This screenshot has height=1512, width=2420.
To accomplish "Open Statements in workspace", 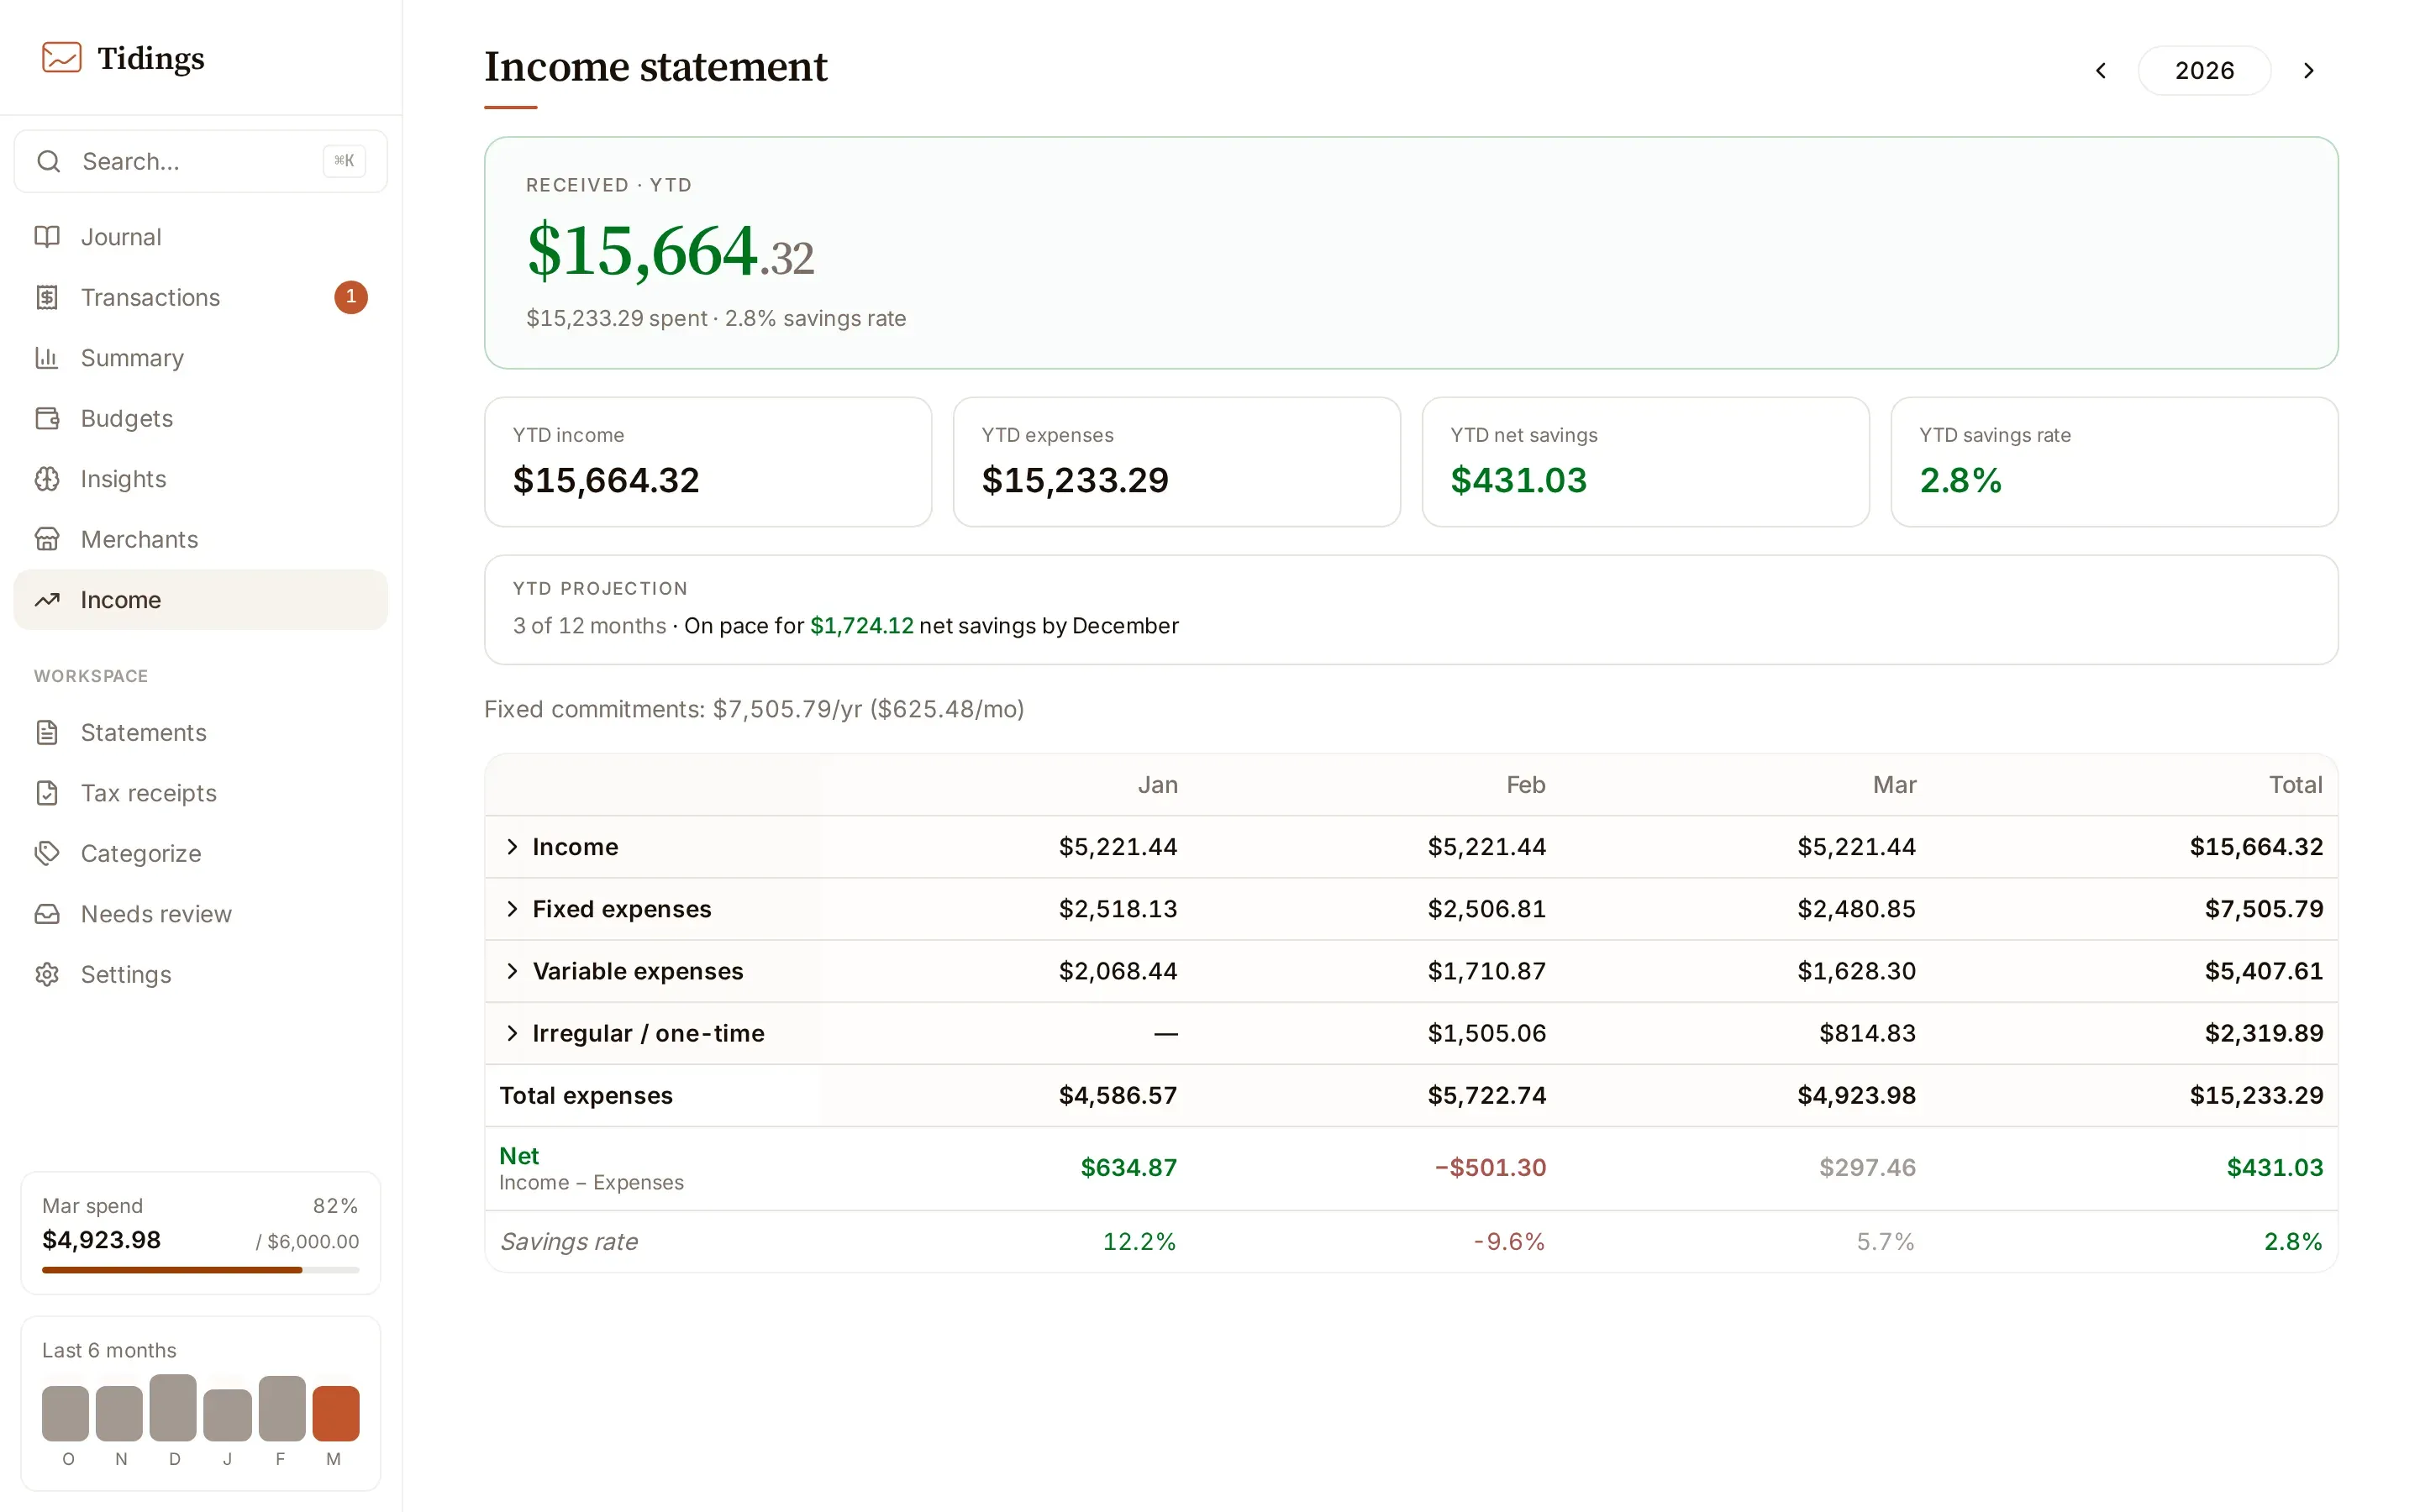I will (x=200, y=733).
